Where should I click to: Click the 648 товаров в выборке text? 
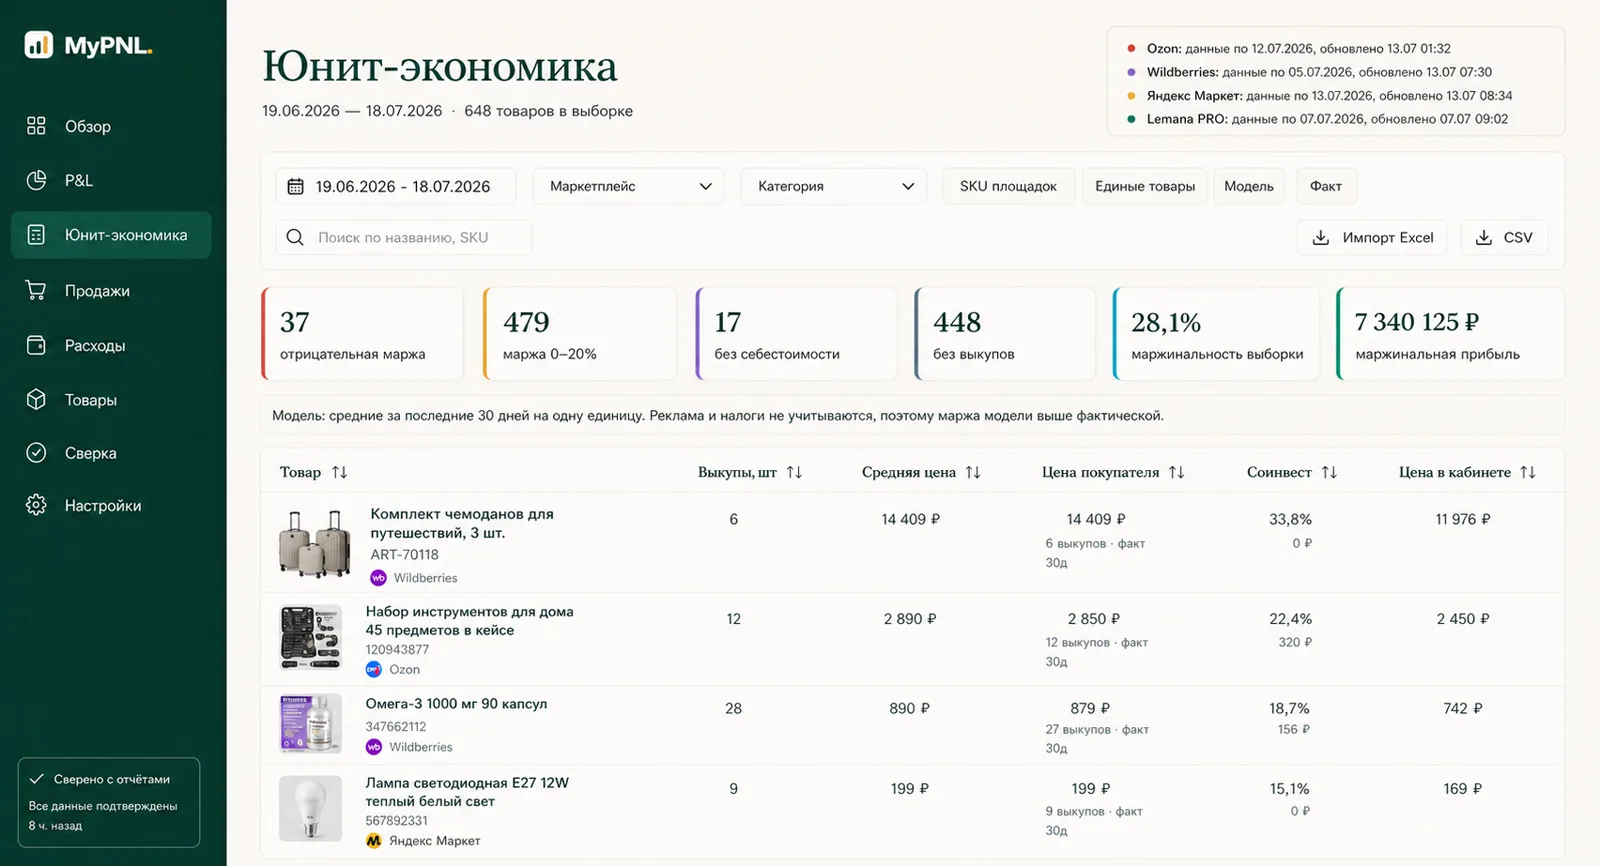click(x=548, y=111)
